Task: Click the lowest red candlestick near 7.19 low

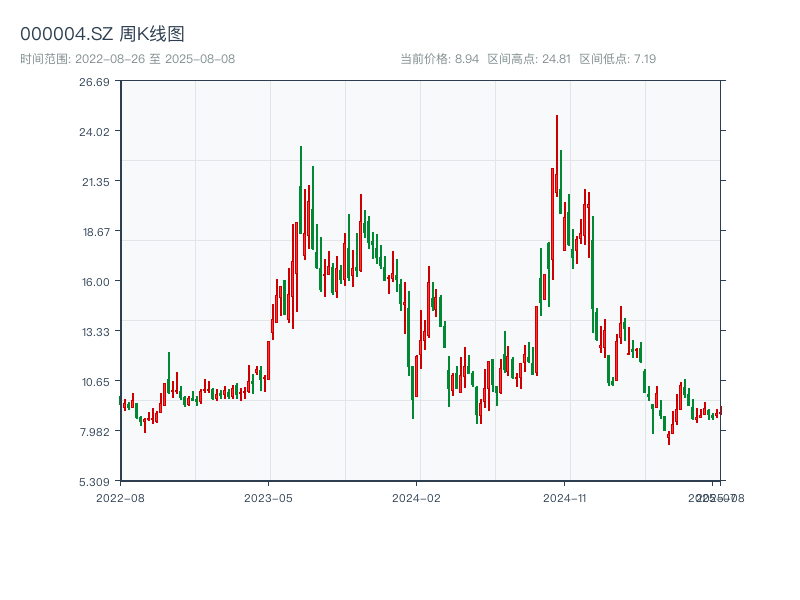Action: click(669, 438)
